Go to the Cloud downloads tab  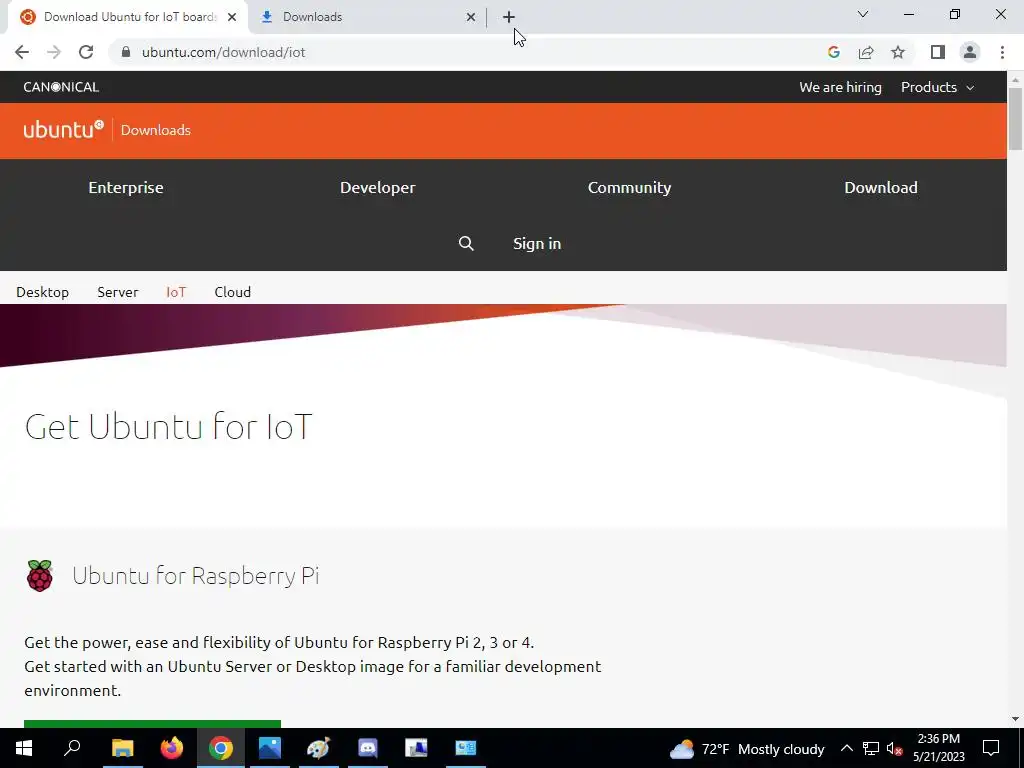tap(232, 292)
